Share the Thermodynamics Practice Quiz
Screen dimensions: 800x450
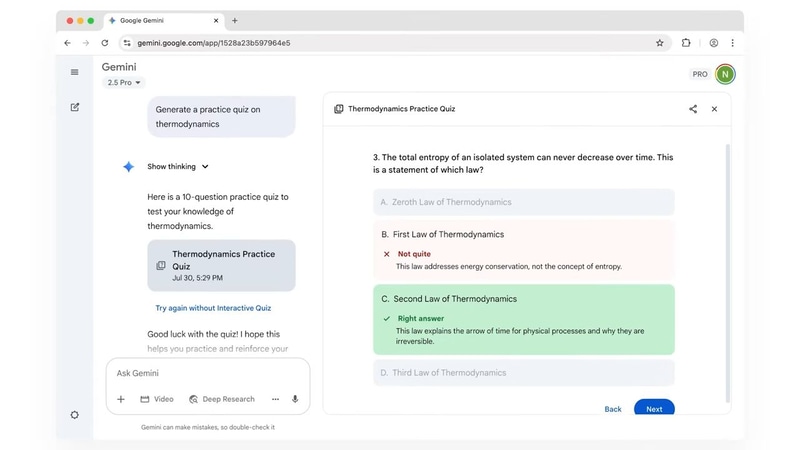click(693, 109)
